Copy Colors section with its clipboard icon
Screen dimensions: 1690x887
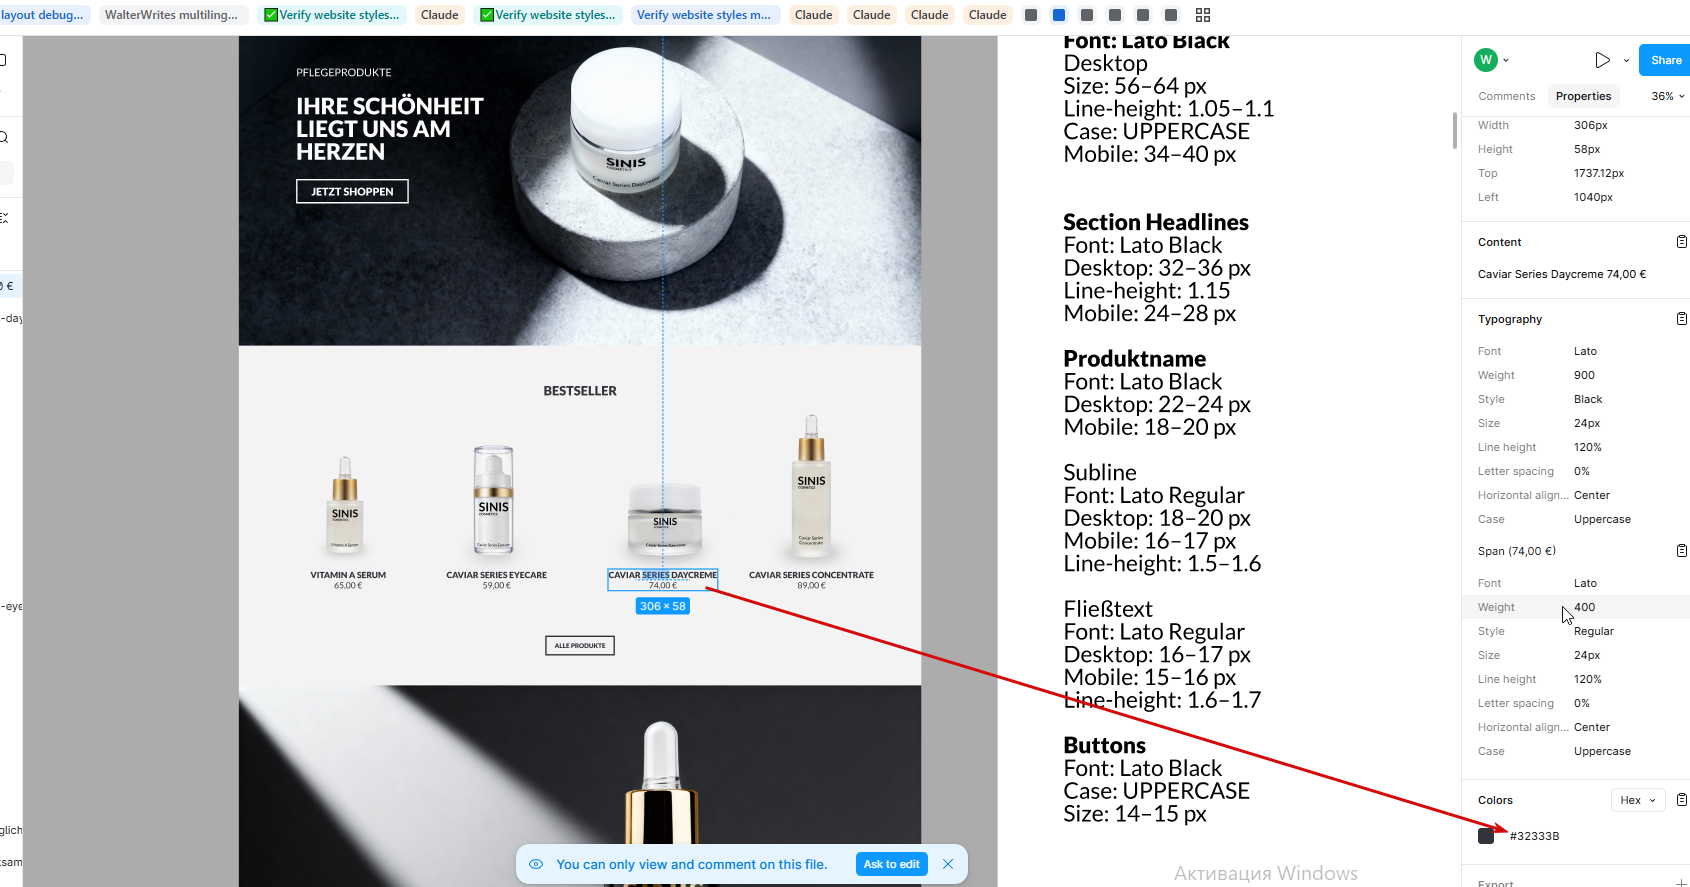[1681, 800]
